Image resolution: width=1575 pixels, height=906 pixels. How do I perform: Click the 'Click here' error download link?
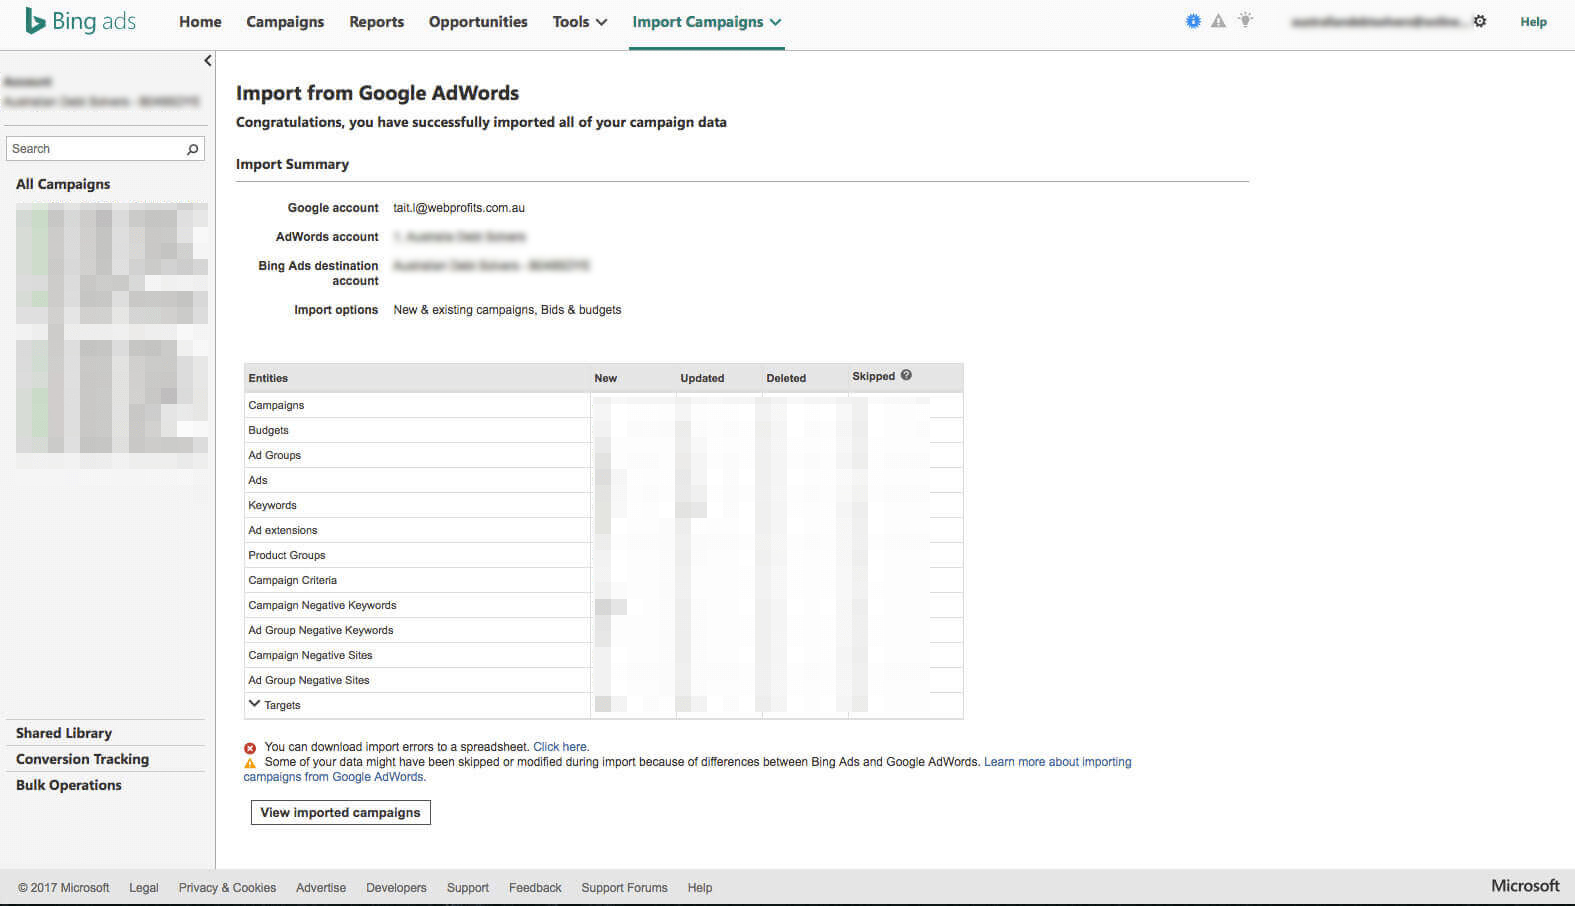[x=560, y=747]
